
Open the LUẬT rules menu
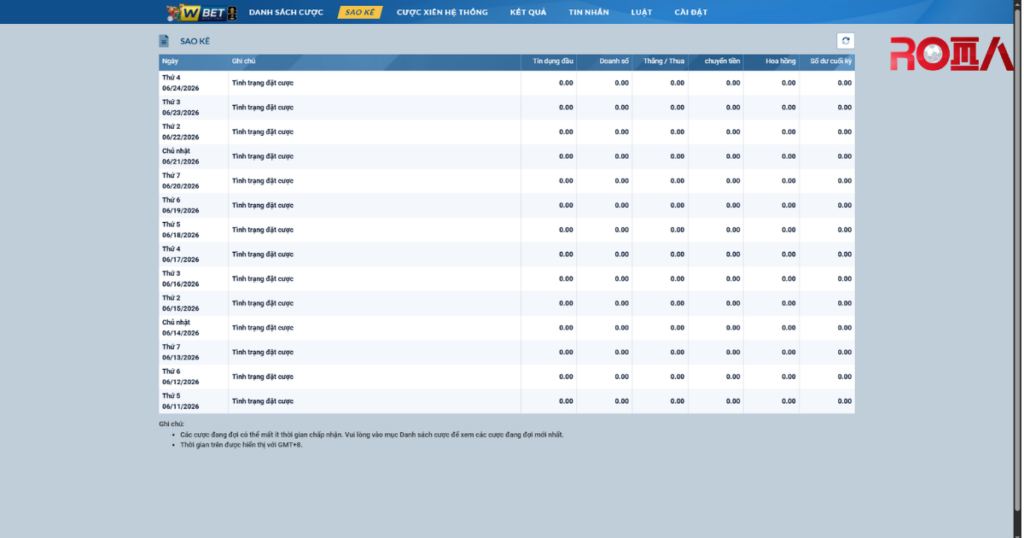pyautogui.click(x=641, y=12)
